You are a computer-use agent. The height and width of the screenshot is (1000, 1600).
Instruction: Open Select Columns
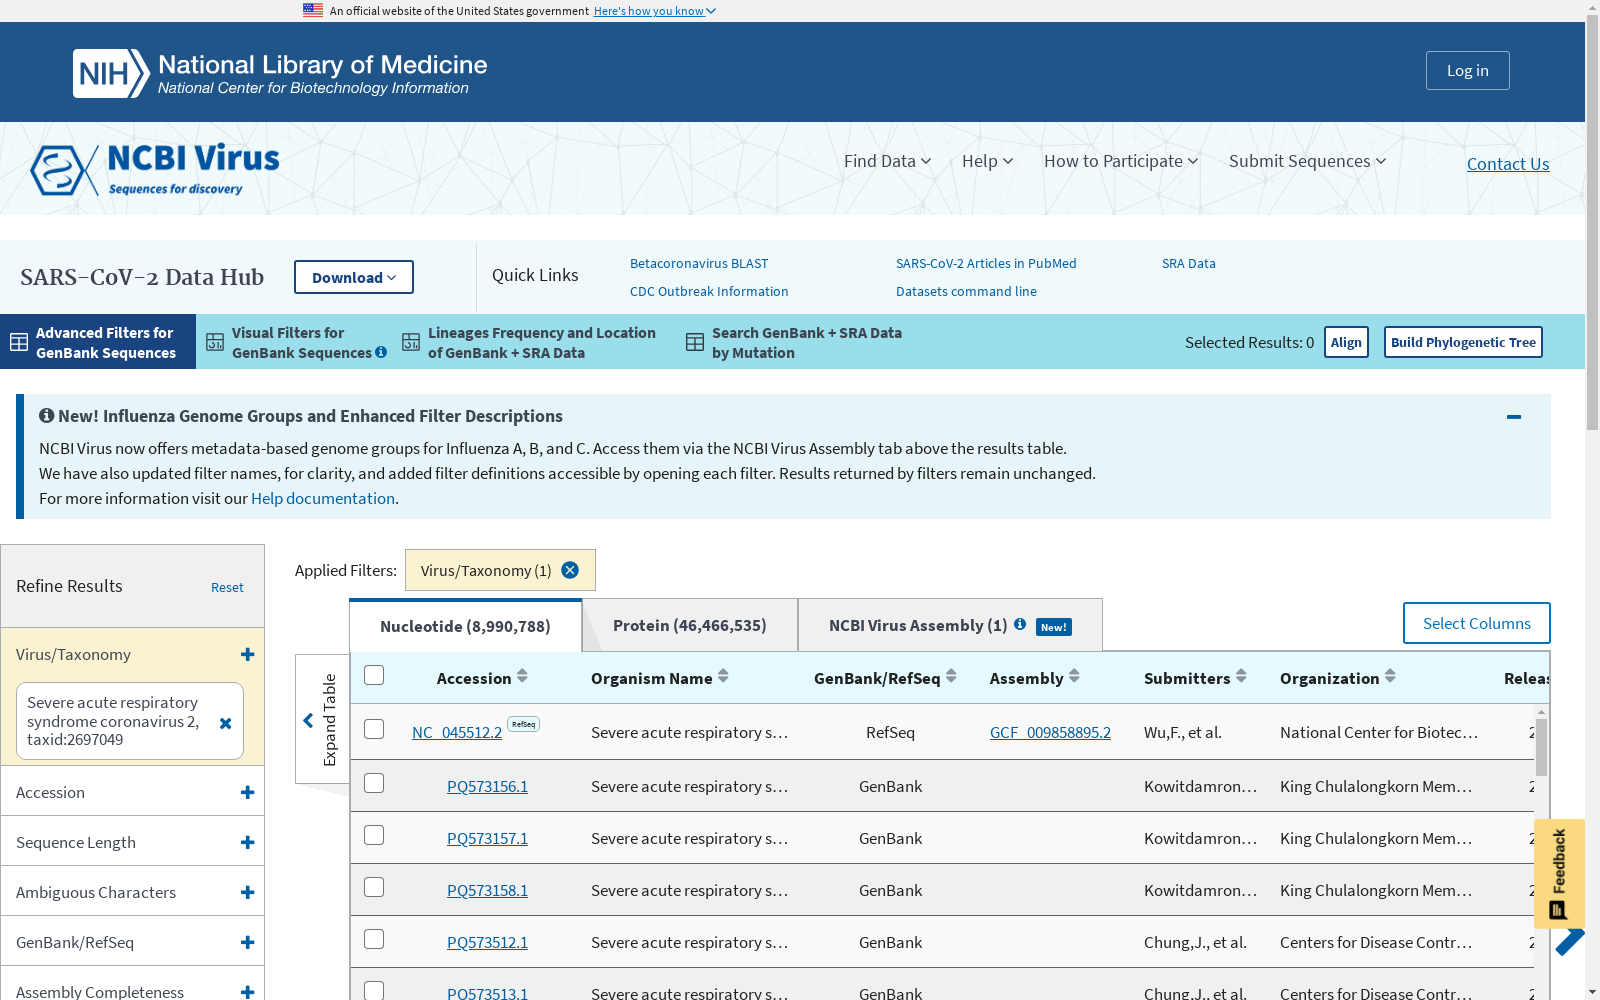click(1476, 623)
